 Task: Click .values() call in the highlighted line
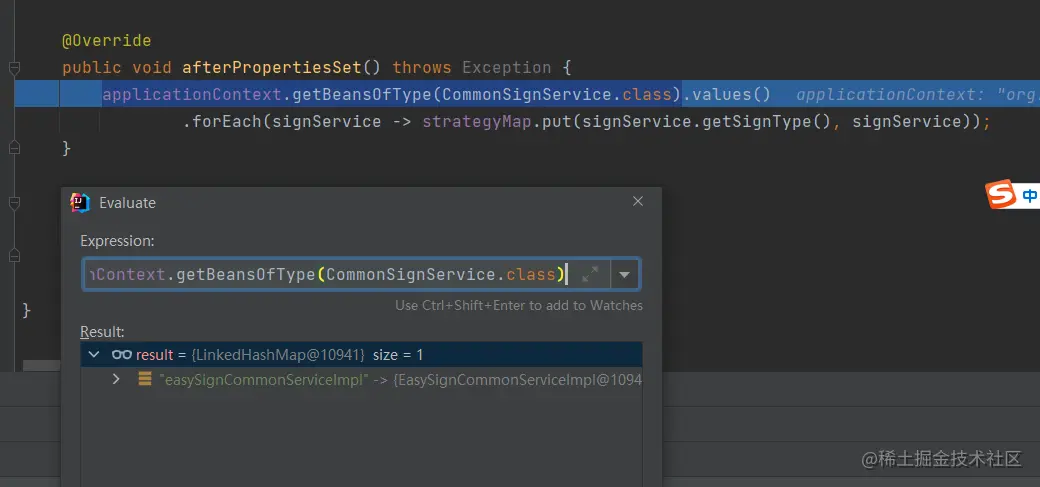point(727,95)
